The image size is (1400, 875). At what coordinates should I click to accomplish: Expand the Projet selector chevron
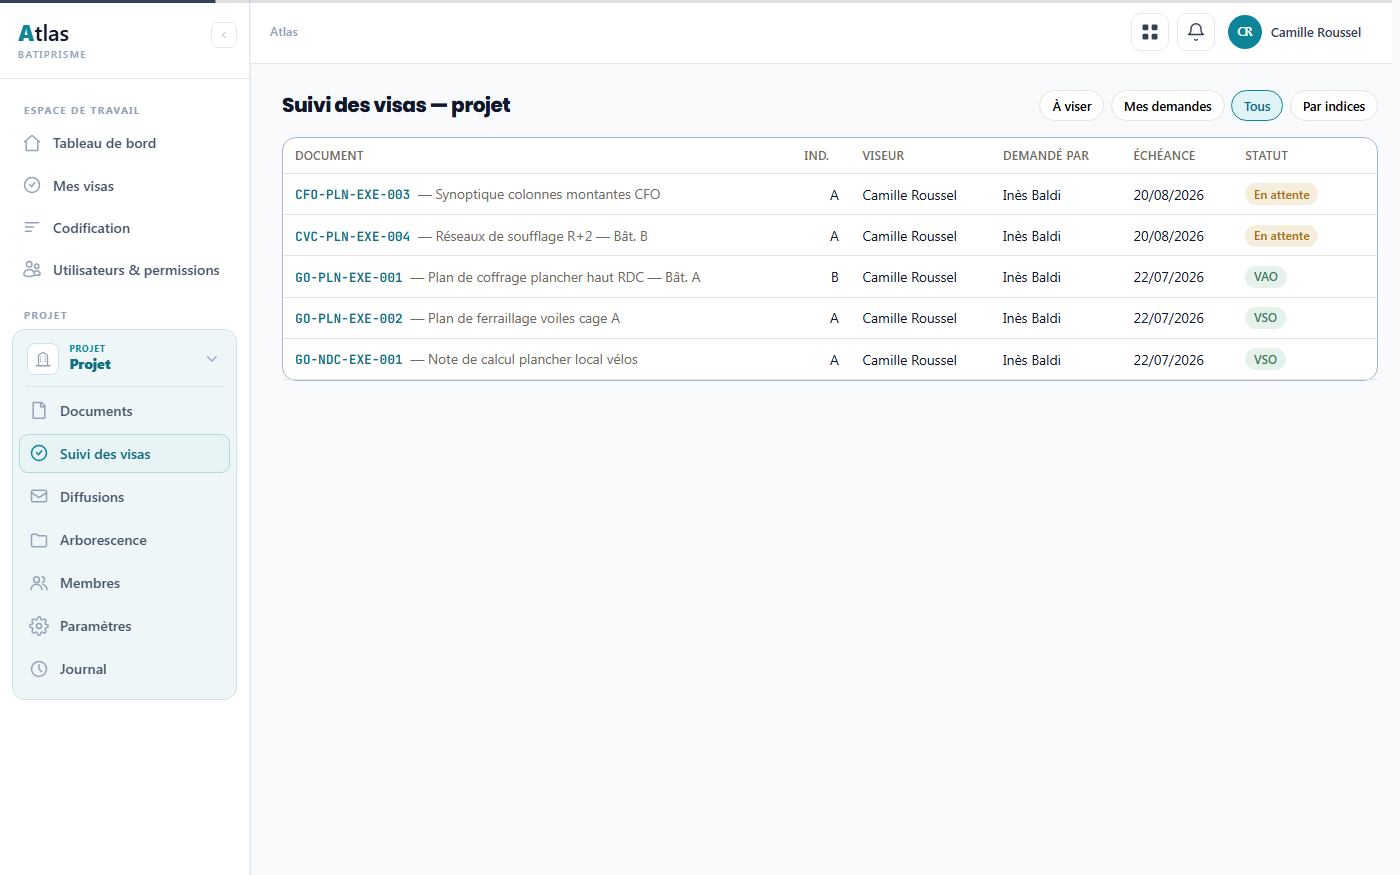211,359
